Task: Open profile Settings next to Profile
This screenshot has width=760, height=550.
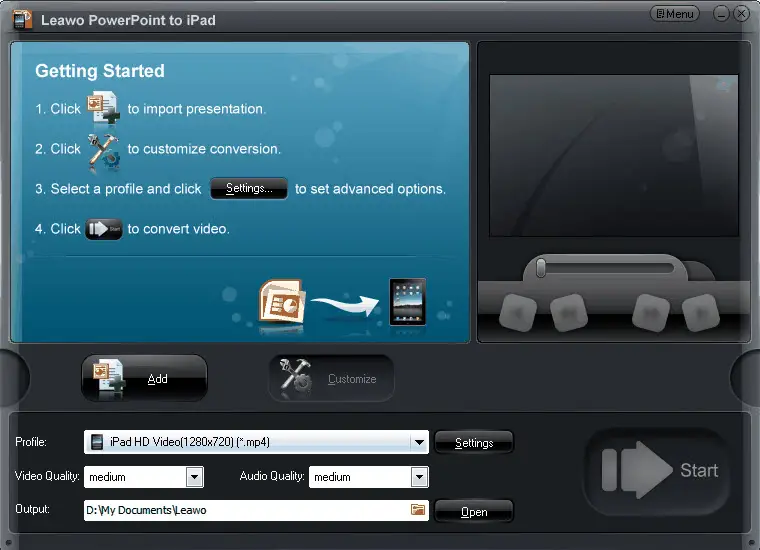Action: pos(474,442)
